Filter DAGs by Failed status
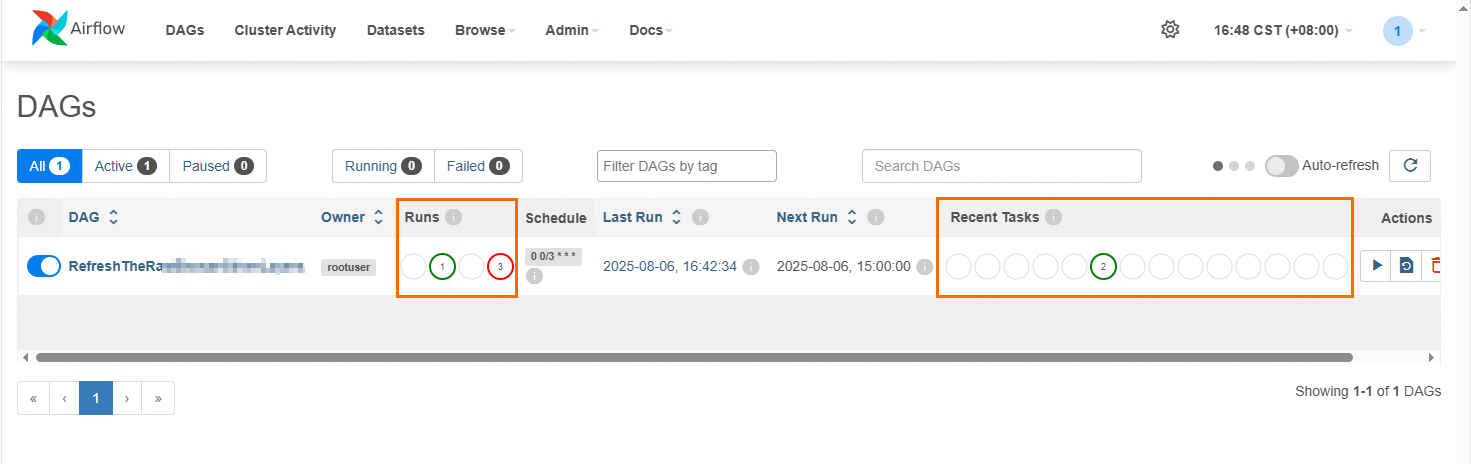The height and width of the screenshot is (464, 1471). [x=478, y=166]
